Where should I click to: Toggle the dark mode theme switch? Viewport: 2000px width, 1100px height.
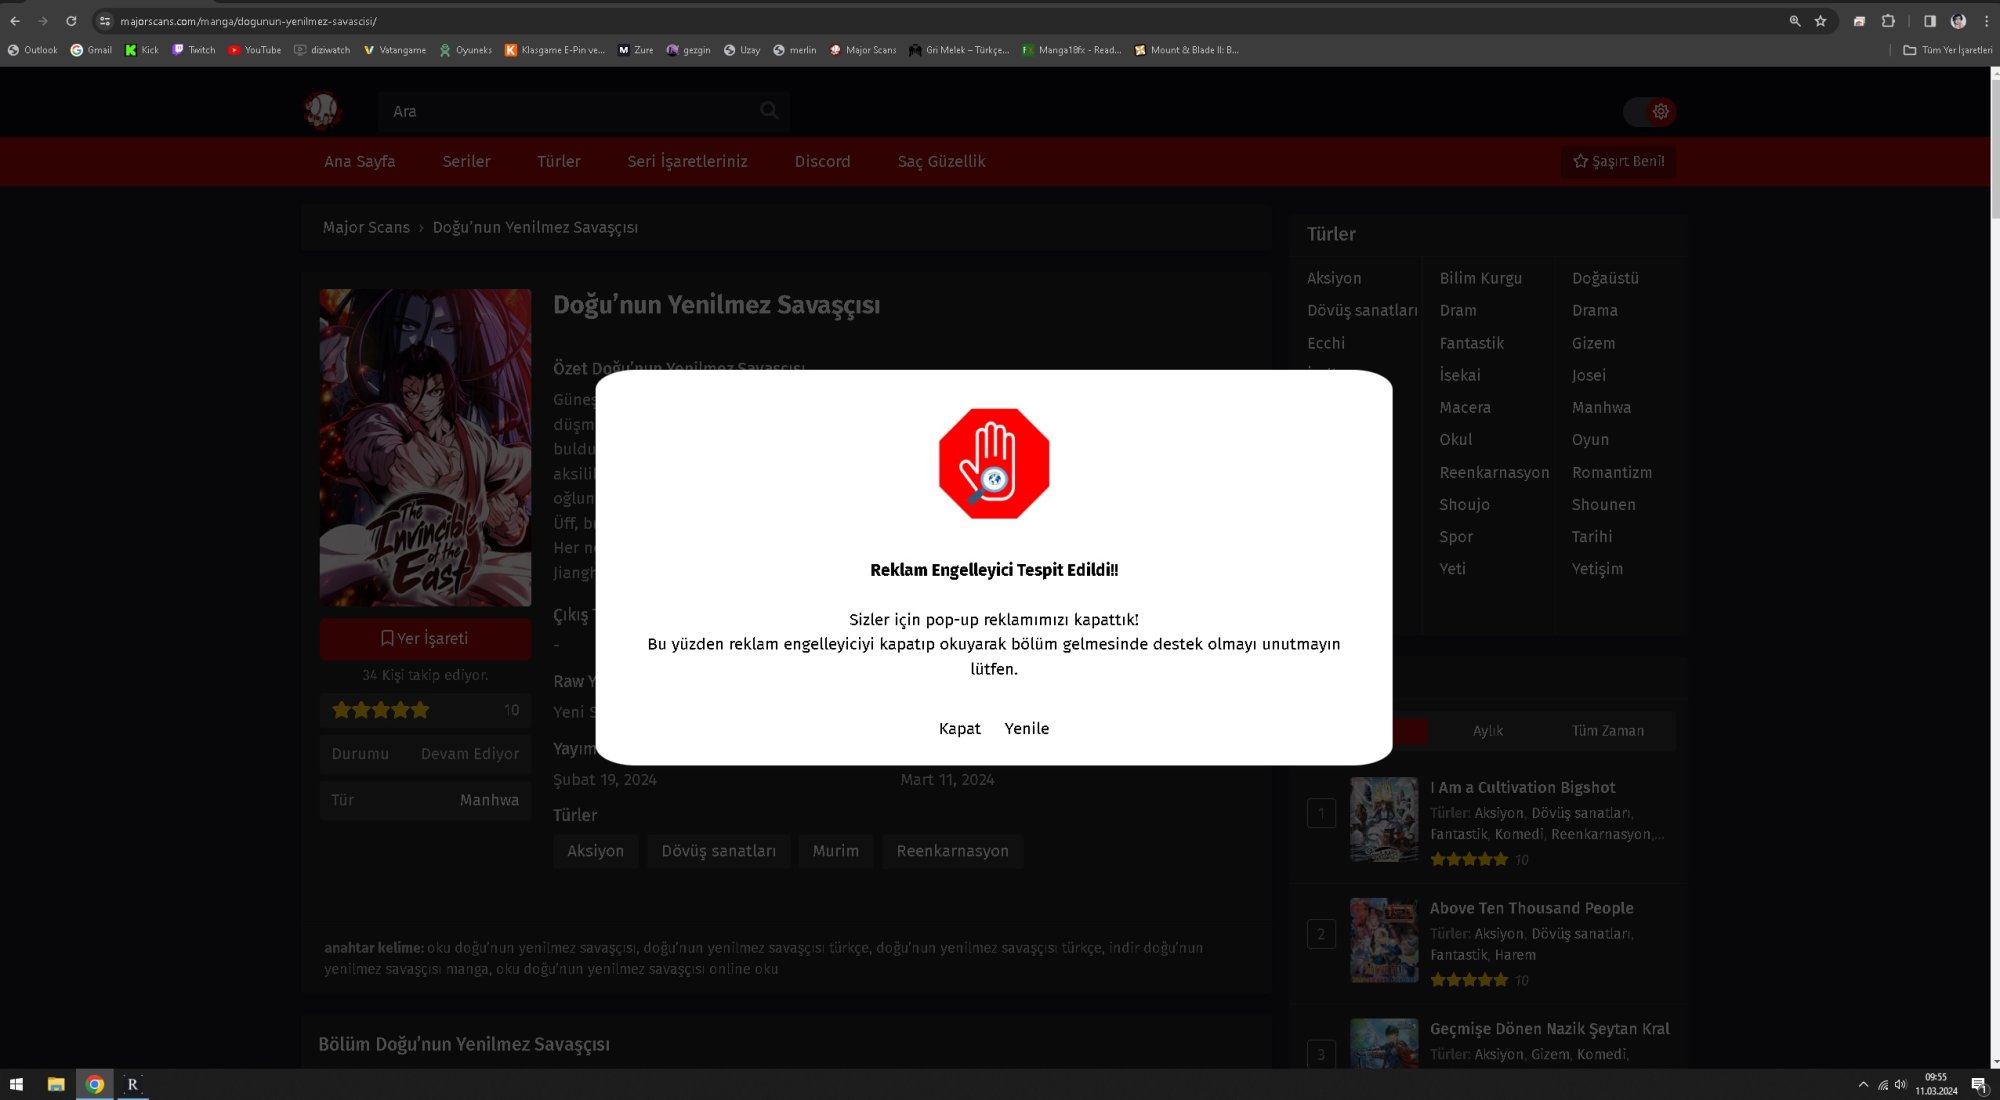pos(1650,112)
